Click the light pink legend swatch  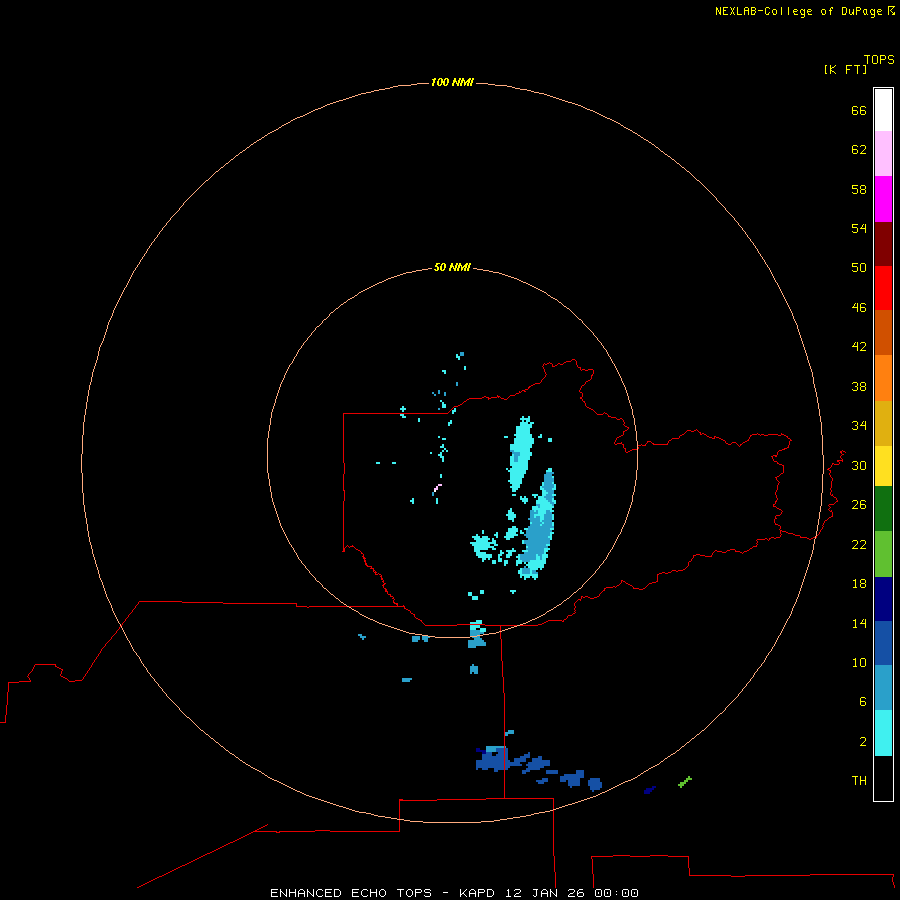click(x=883, y=153)
